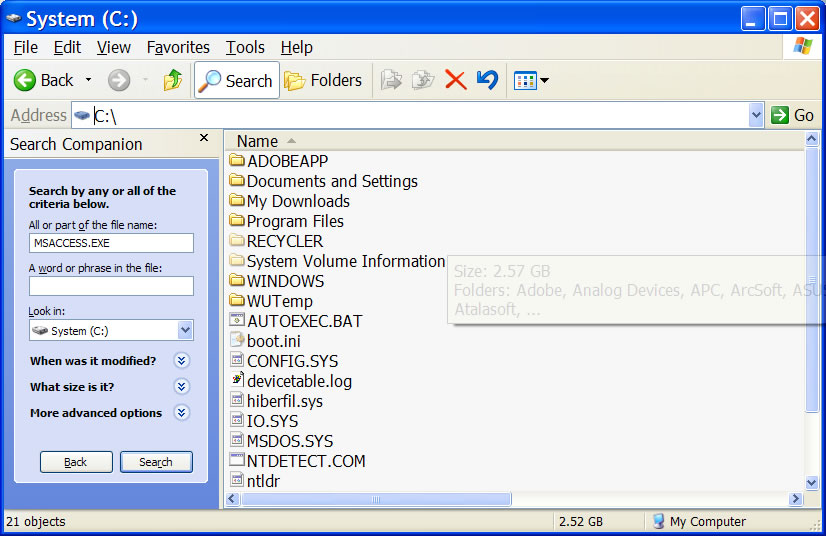Expand When was it modified options
The height and width of the screenshot is (536, 826).
tap(181, 360)
